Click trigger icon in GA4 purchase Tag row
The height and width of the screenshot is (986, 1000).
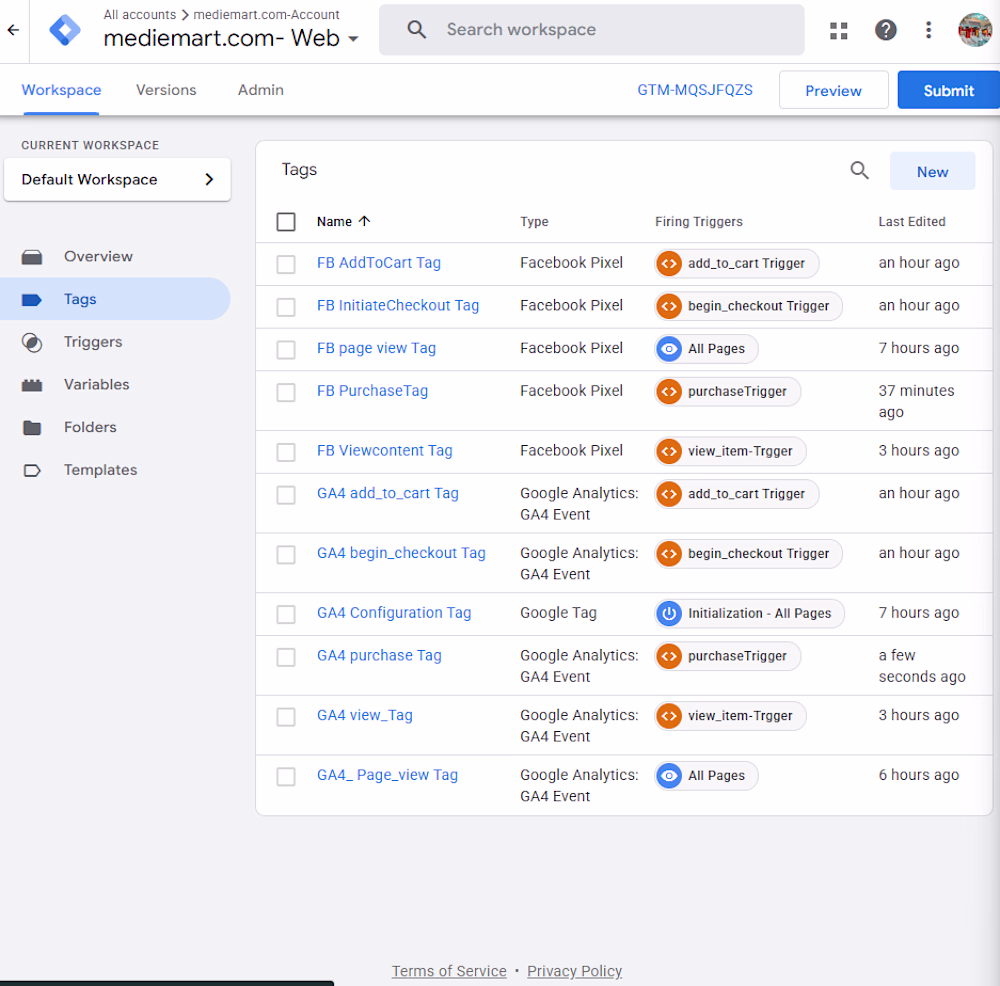point(669,656)
